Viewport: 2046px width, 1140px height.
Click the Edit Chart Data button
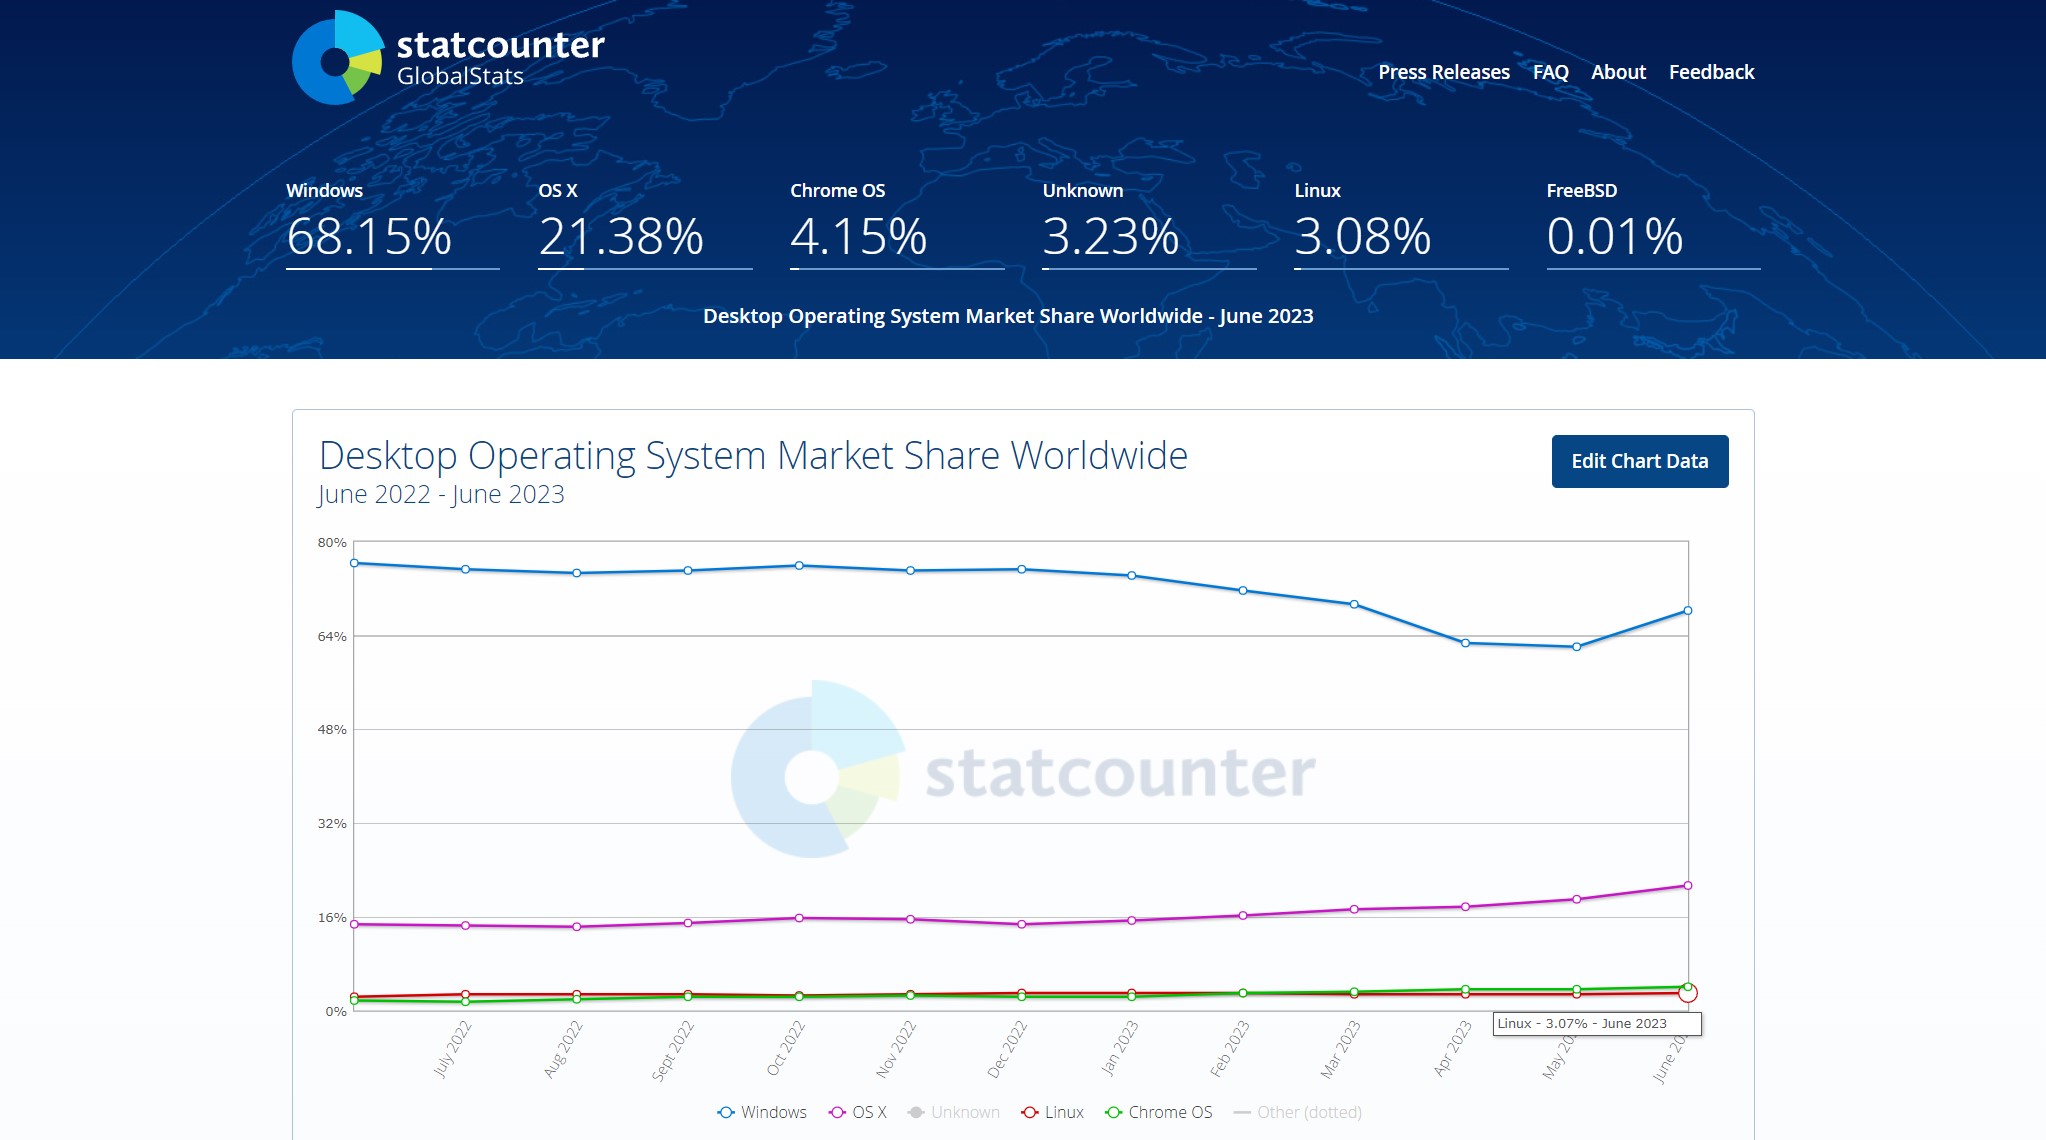pos(1640,461)
